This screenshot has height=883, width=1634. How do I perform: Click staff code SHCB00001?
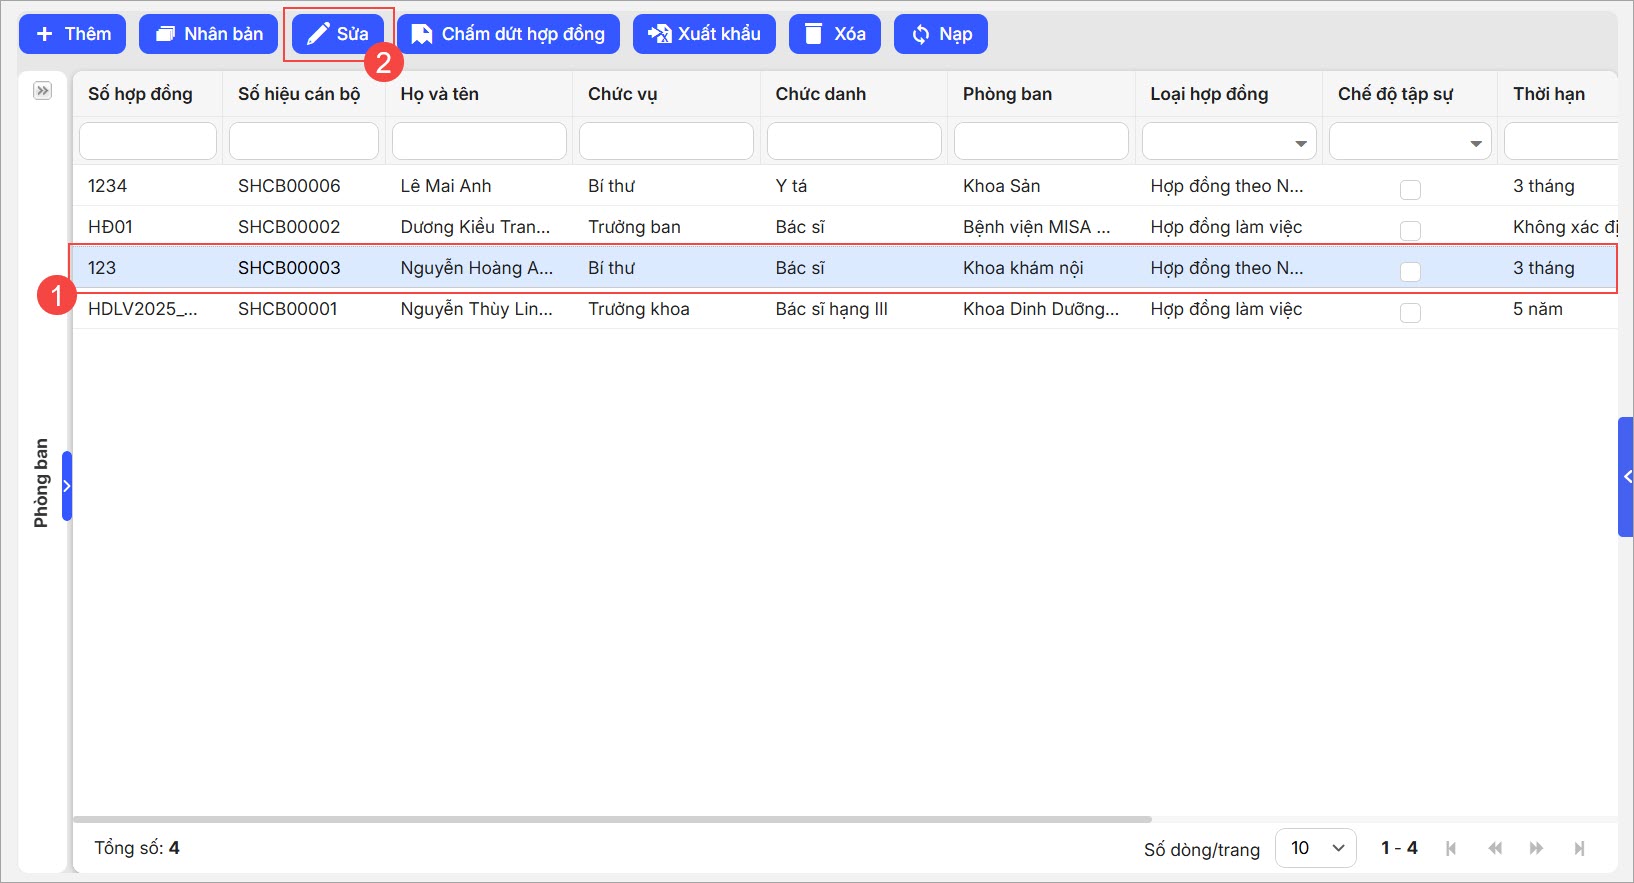(288, 309)
